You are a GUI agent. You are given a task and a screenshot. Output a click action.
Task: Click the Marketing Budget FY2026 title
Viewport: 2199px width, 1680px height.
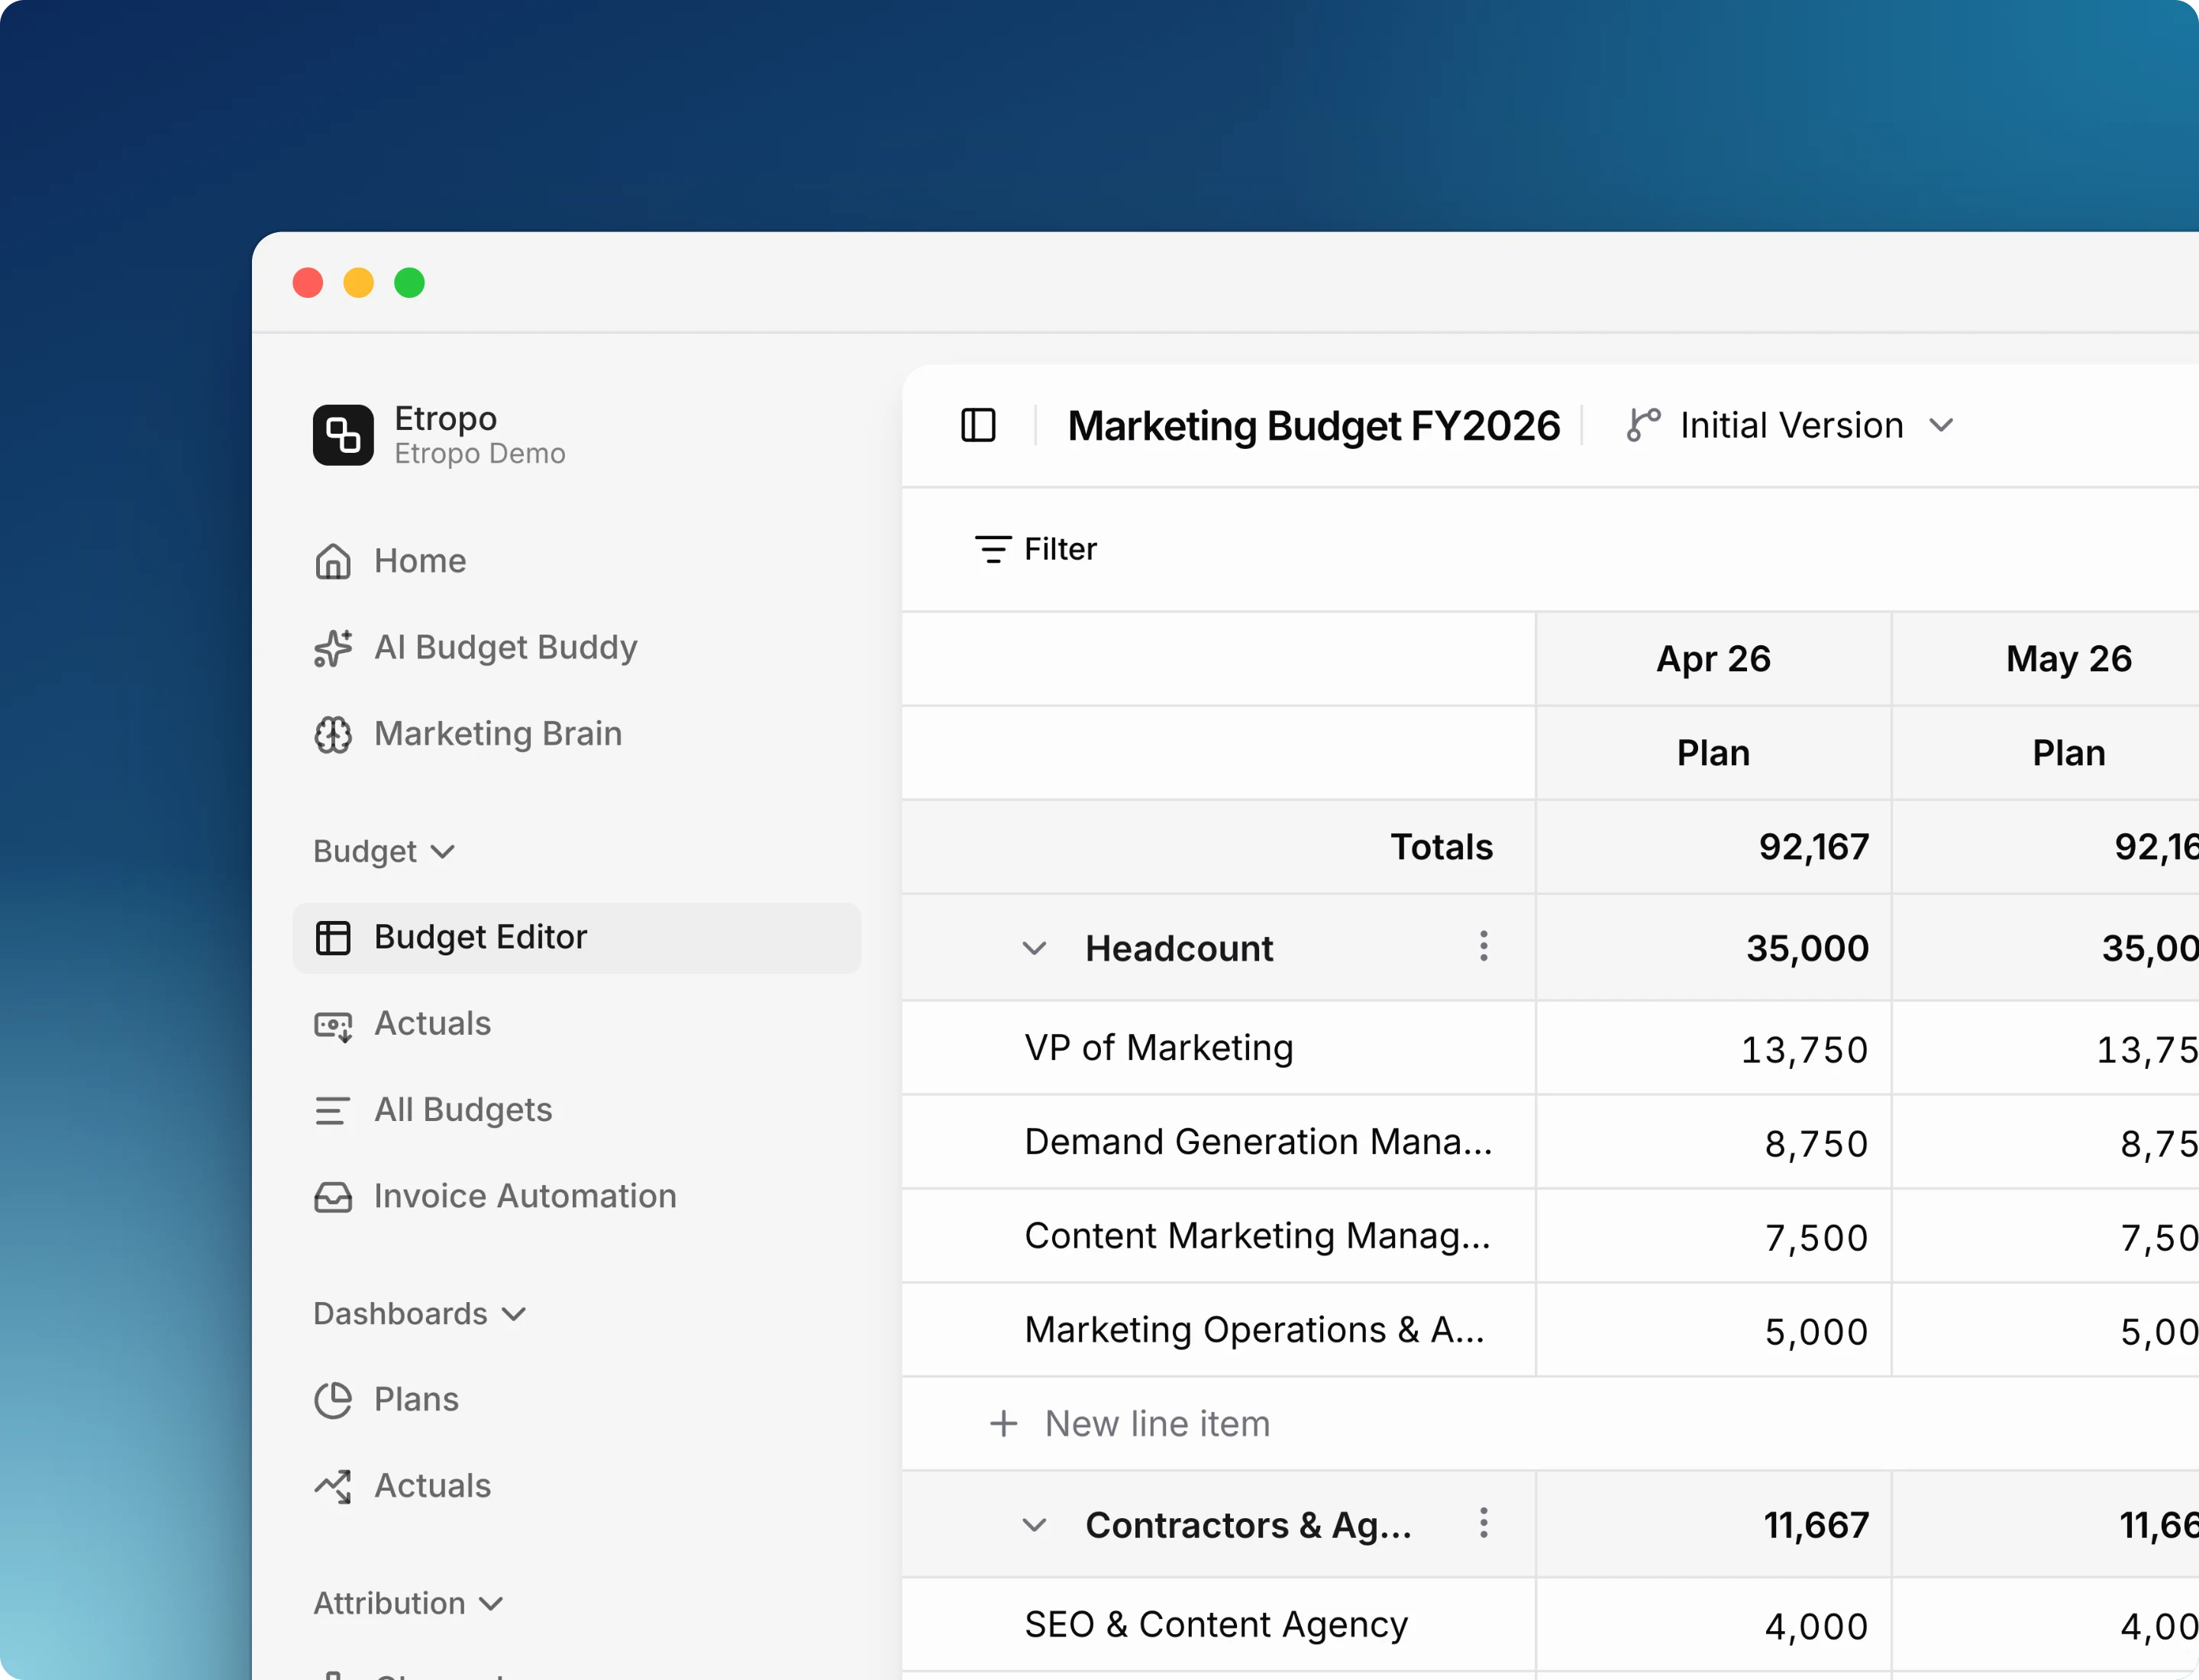[1313, 425]
